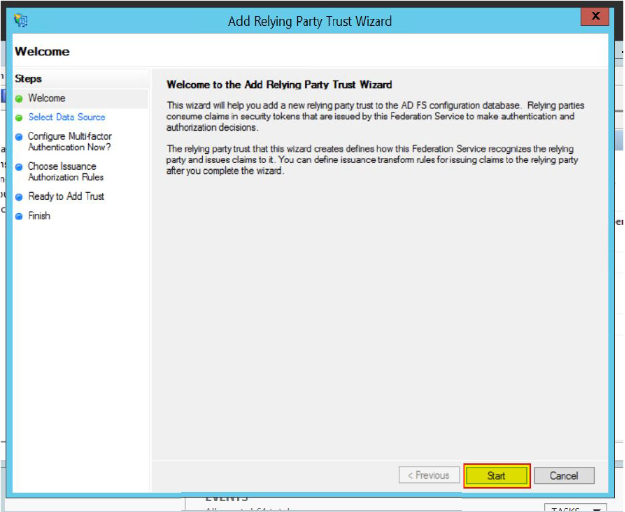Click the green bullet beside Welcome step

(19, 98)
